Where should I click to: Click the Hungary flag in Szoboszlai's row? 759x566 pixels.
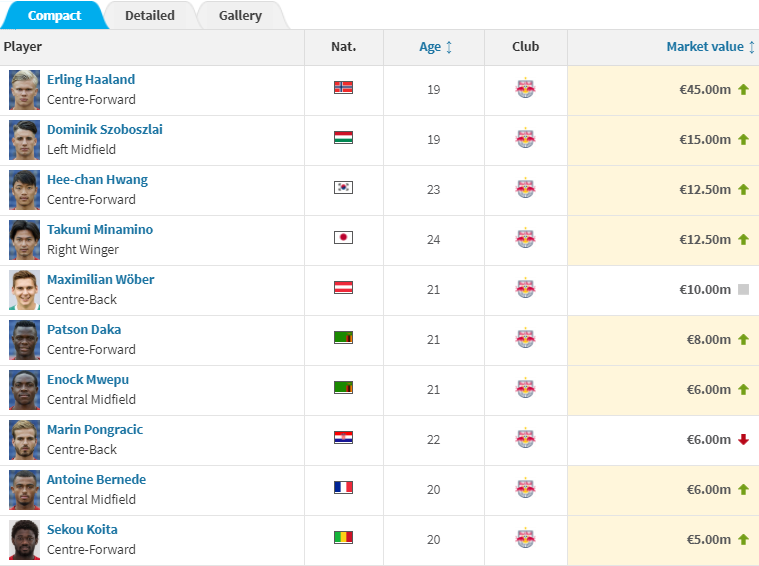[x=343, y=138]
